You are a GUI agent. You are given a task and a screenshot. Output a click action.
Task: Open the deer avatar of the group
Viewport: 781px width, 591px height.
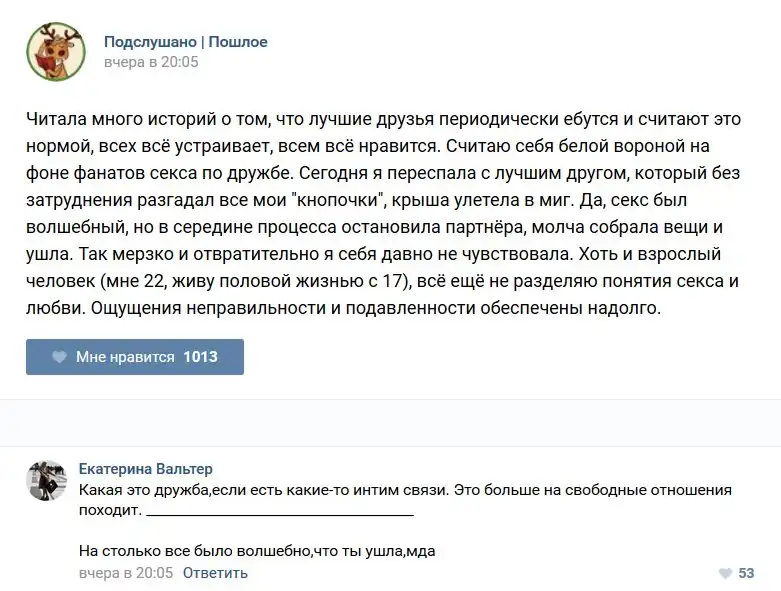[x=55, y=52]
